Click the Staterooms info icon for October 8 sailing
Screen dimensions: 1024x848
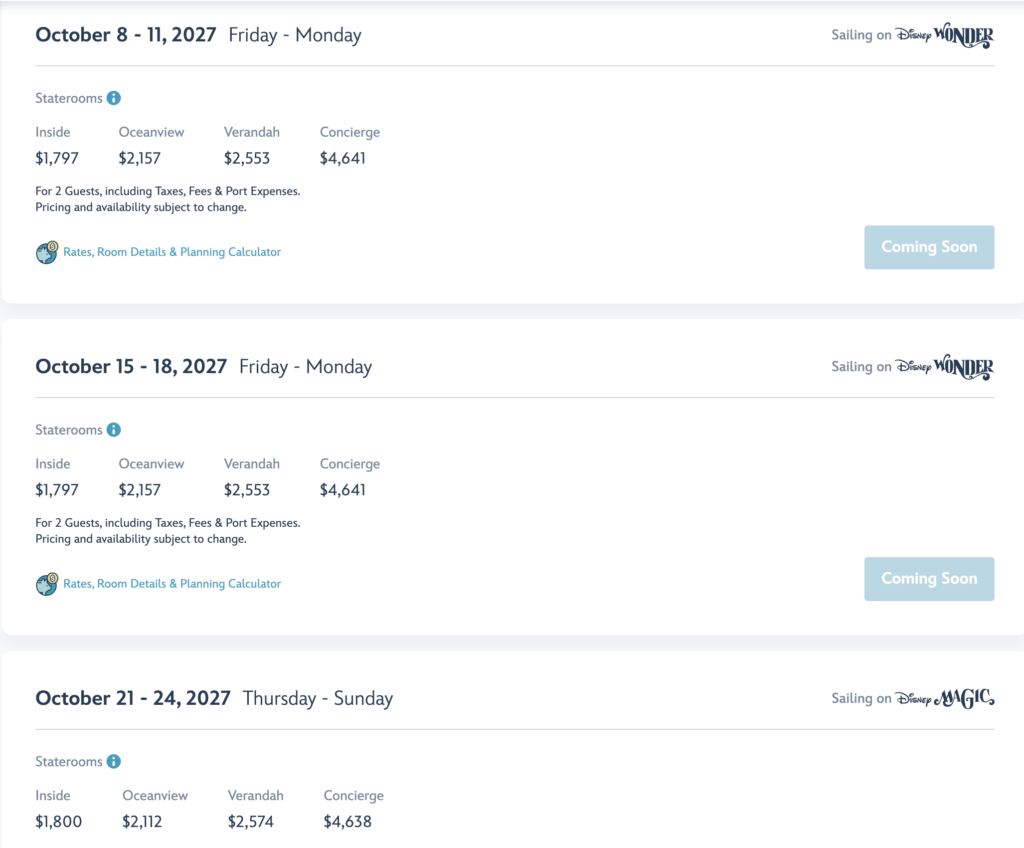point(114,98)
